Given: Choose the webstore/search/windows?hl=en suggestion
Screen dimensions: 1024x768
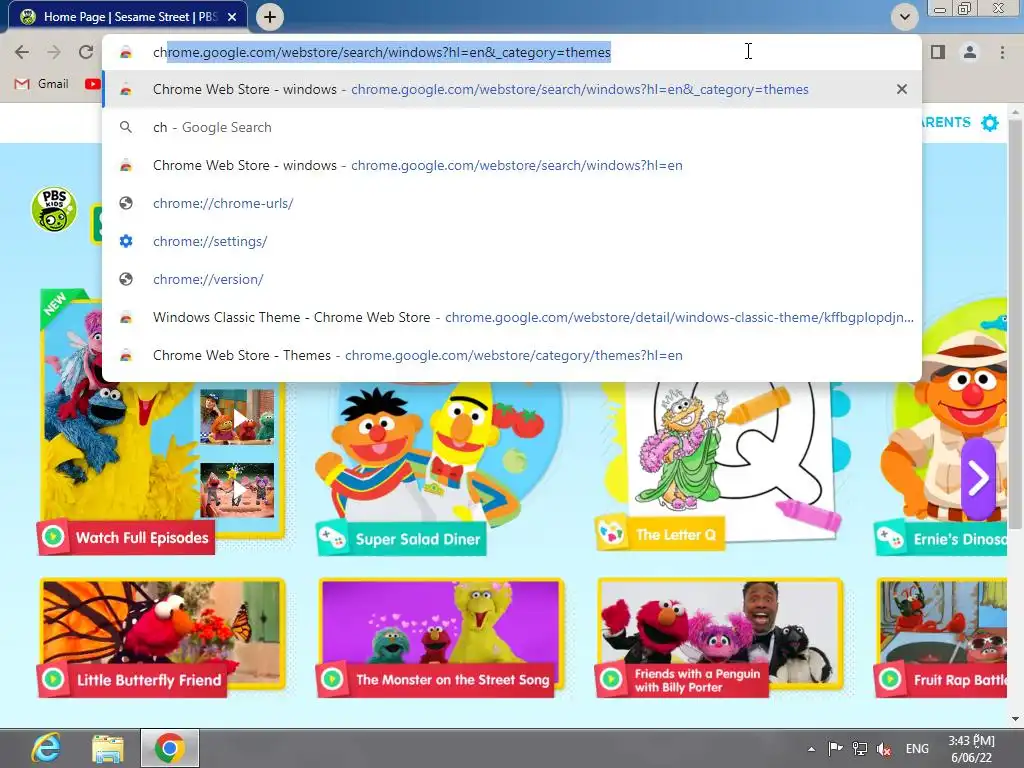Looking at the screenshot, I should [512, 165].
